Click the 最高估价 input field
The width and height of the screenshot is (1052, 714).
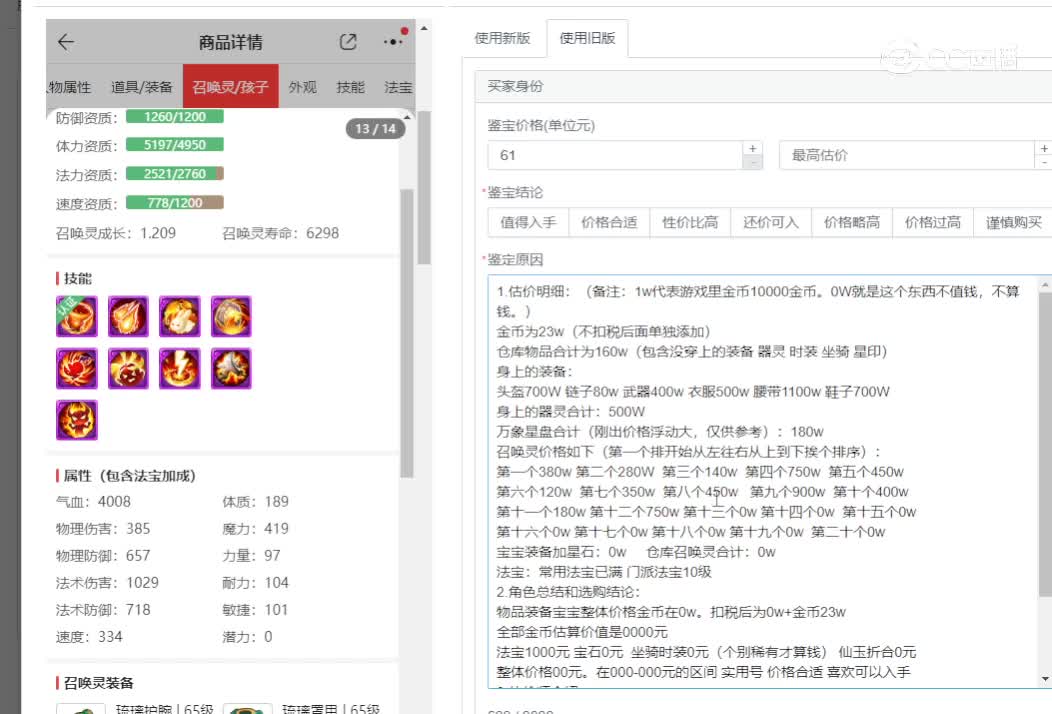(x=906, y=155)
